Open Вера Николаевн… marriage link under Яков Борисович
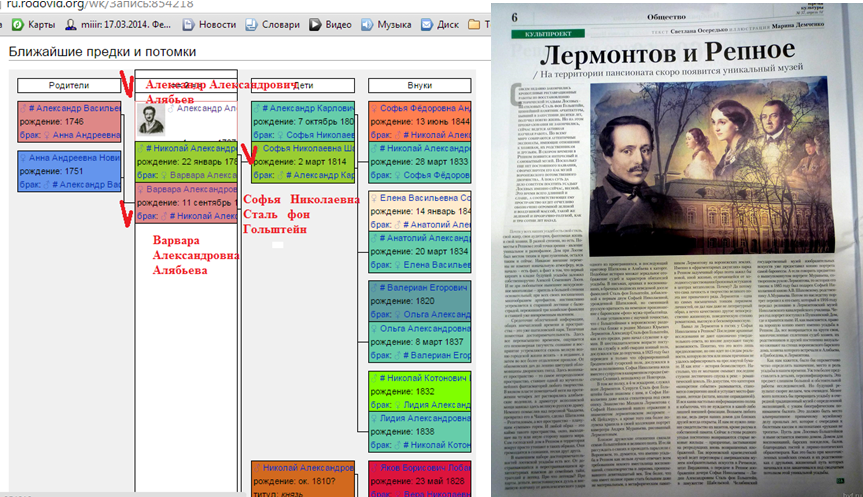Screen dimensions: 863x497 [437, 494]
